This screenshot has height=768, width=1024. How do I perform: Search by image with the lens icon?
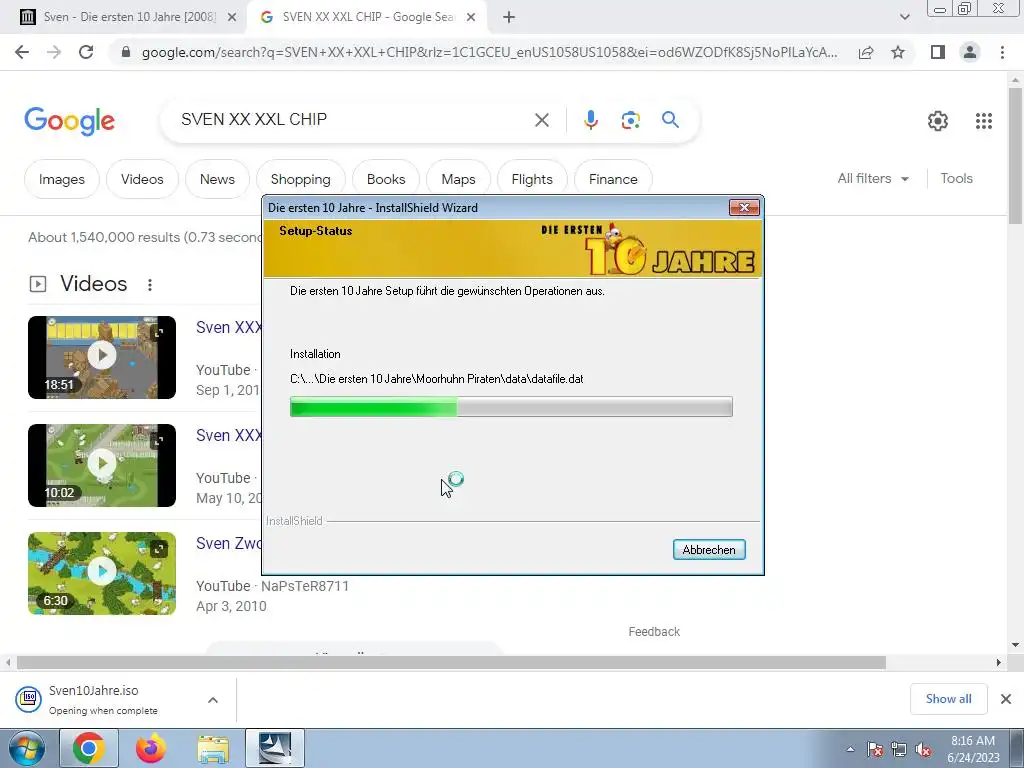(630, 120)
